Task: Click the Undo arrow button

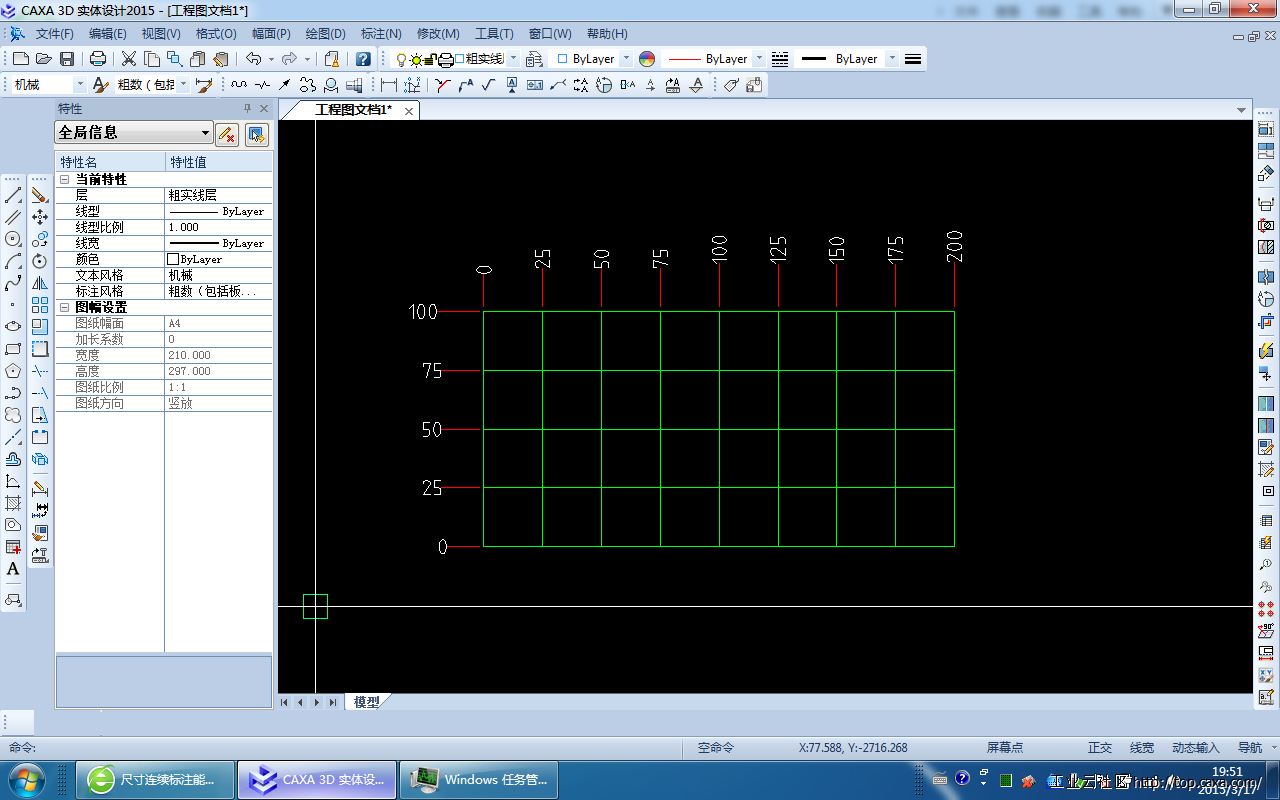Action: pos(253,59)
